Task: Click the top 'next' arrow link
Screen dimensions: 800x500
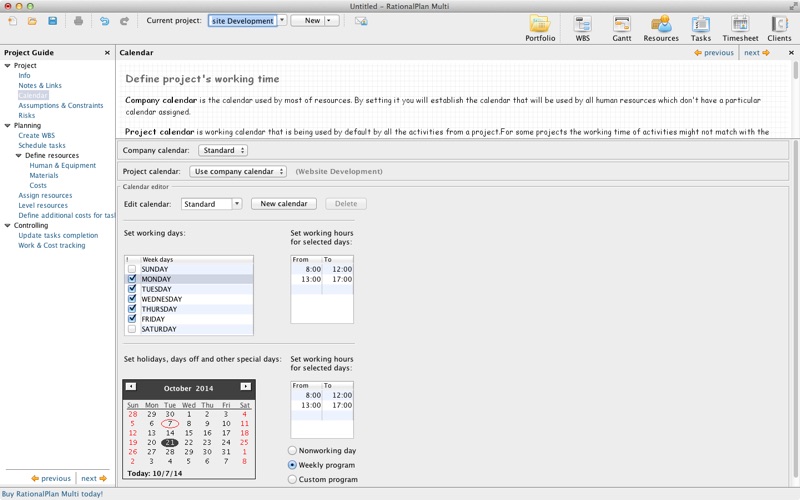Action: coord(757,53)
